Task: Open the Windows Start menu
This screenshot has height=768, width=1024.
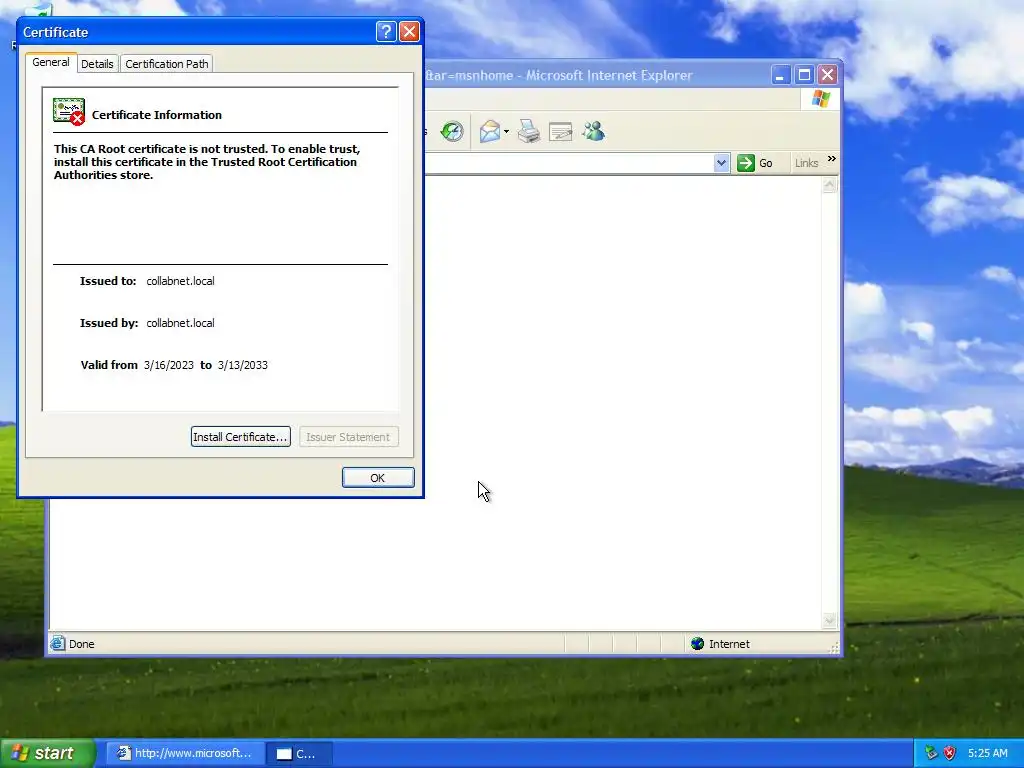Action: point(48,753)
